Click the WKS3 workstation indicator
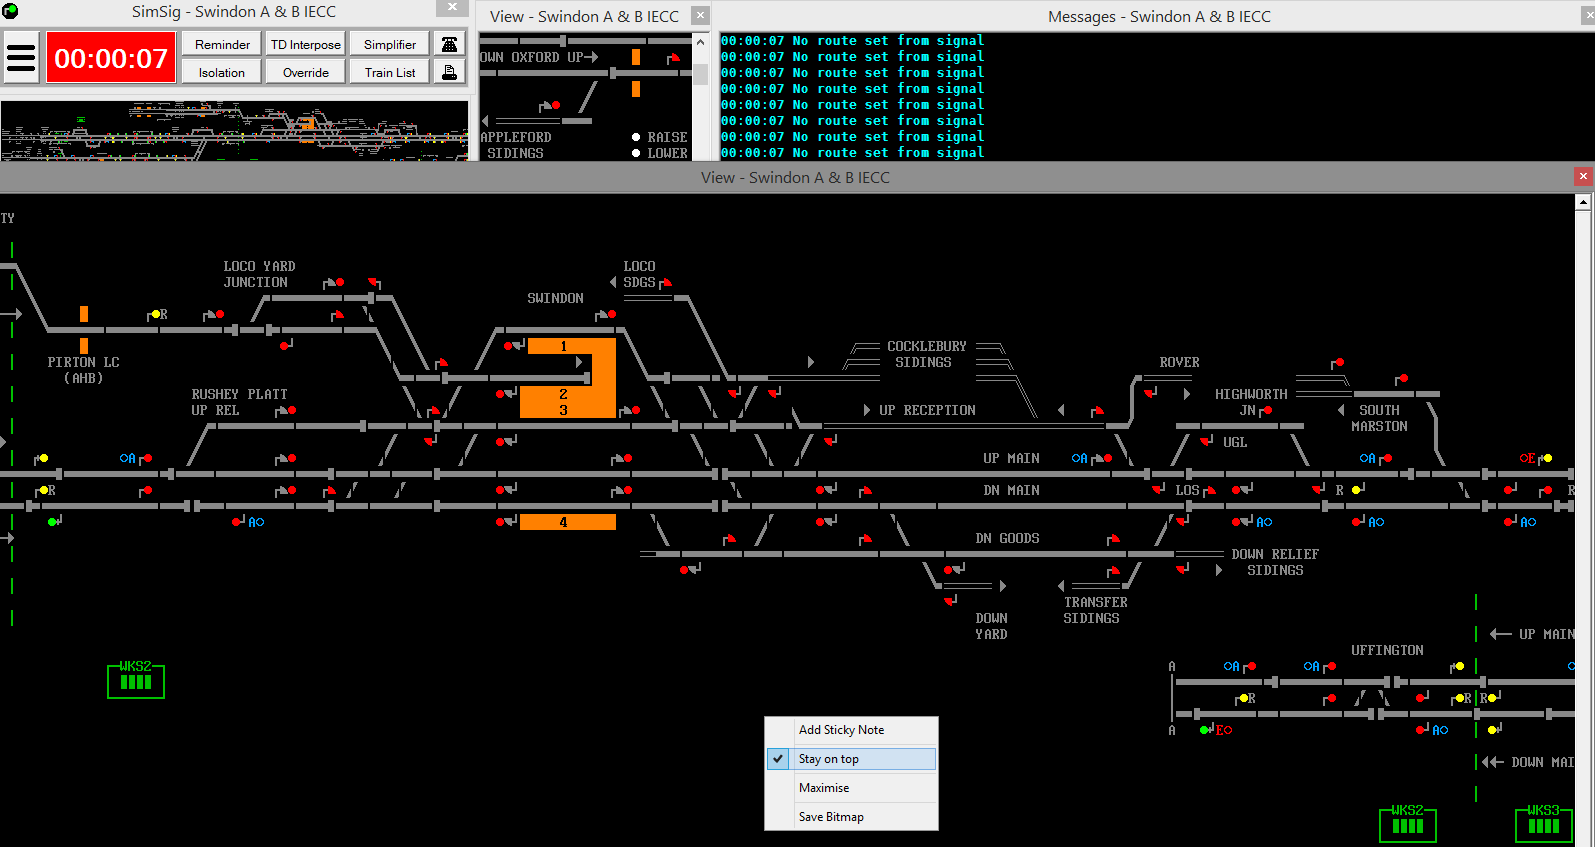The width and height of the screenshot is (1595, 847). point(1543,823)
